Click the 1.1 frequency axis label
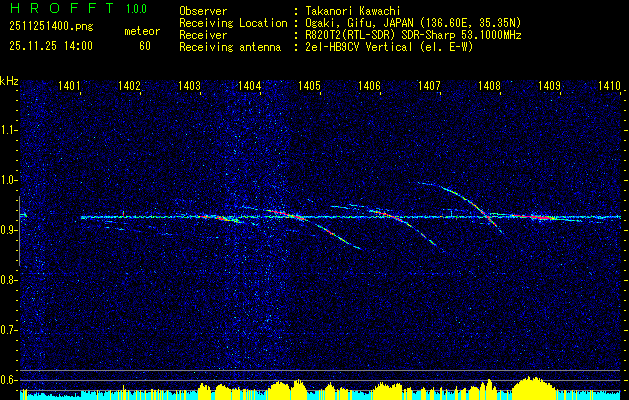The width and height of the screenshot is (629, 400). 8,130
